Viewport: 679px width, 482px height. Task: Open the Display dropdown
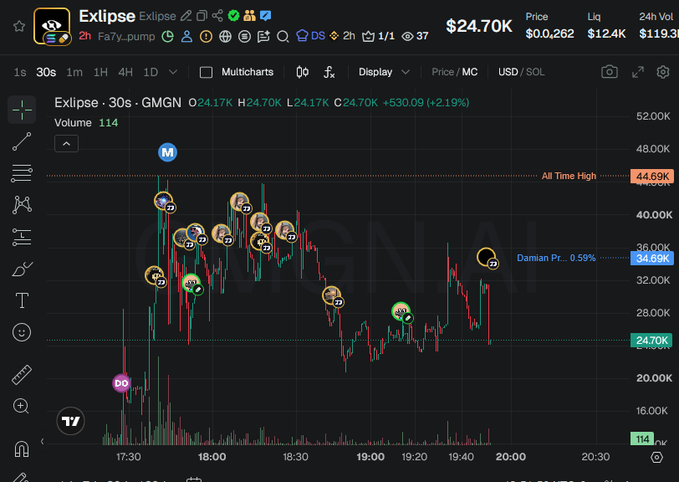[x=384, y=72]
